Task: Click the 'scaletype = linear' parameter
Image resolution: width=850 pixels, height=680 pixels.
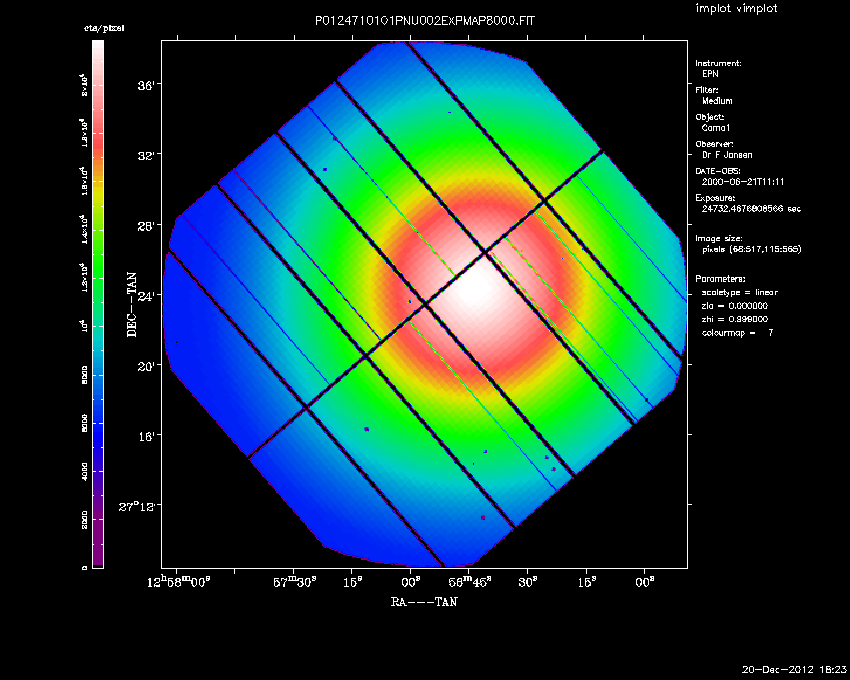Action: pyautogui.click(x=740, y=292)
